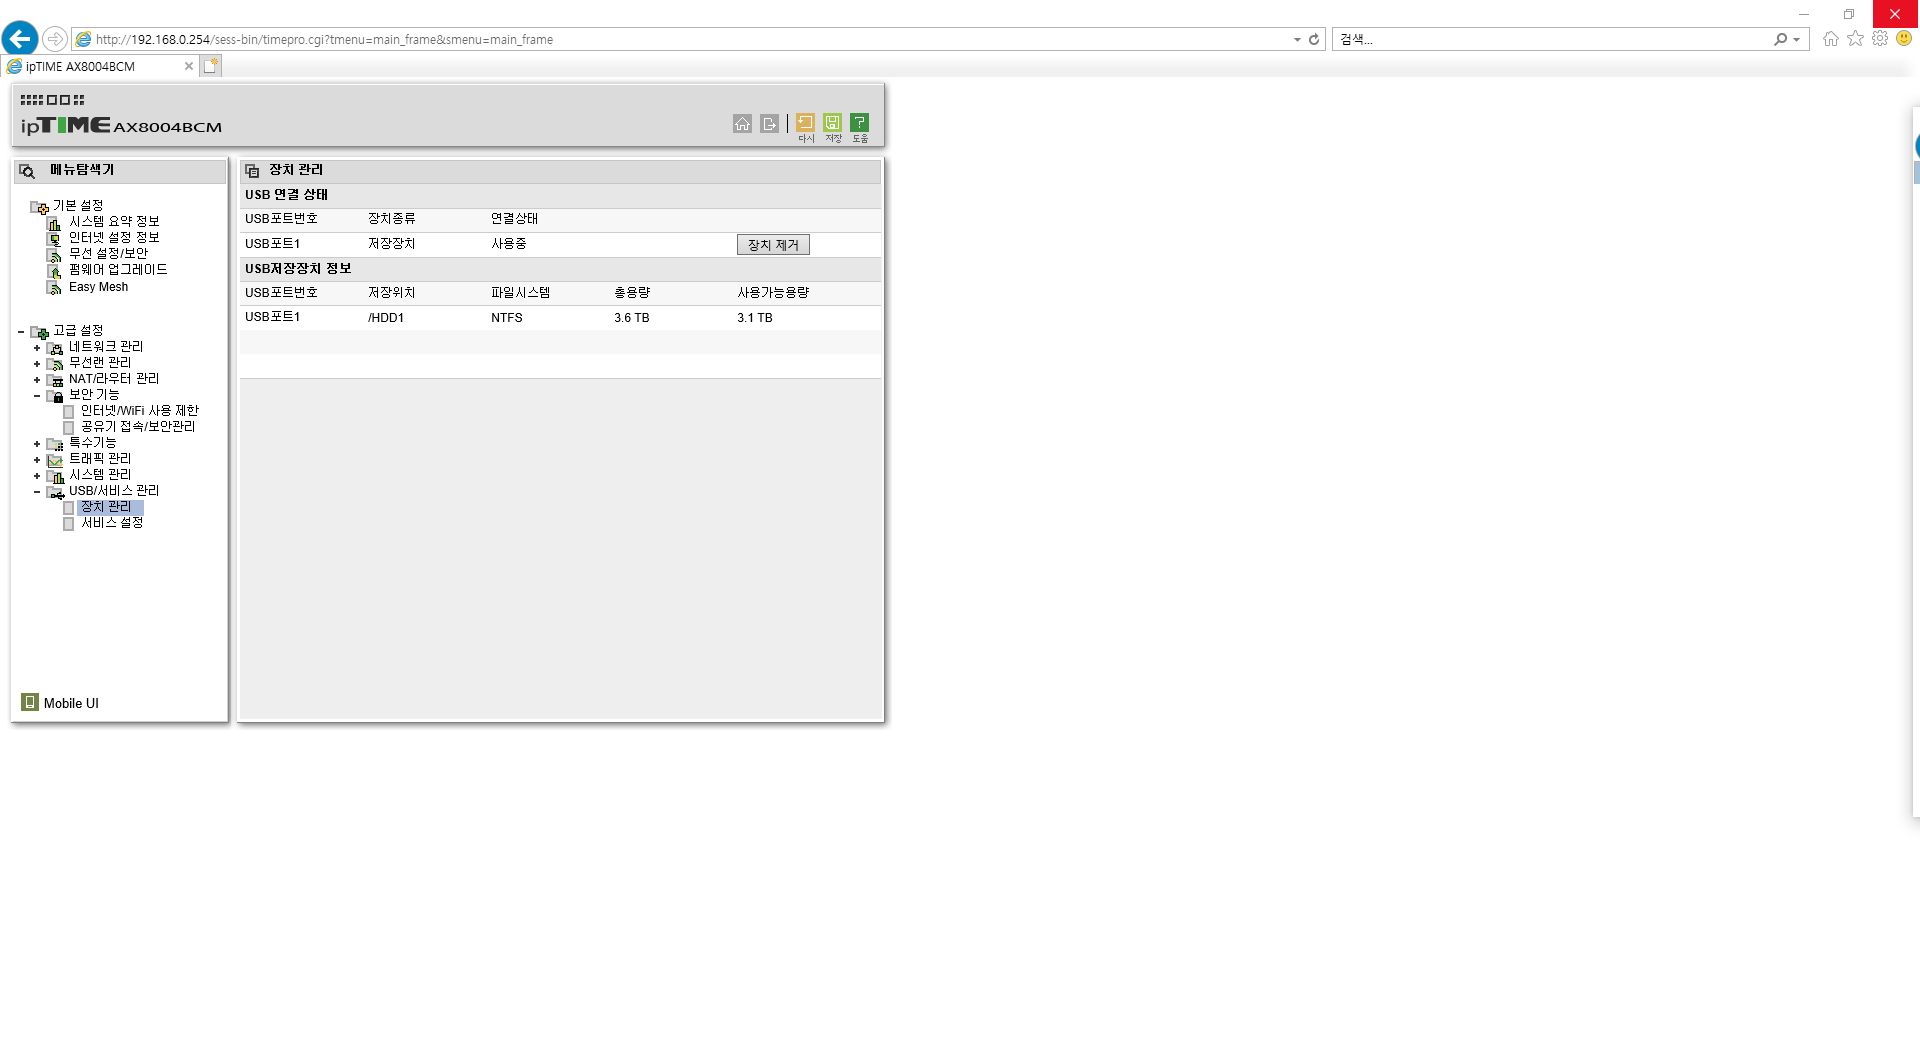Expand the 네트워크 관리 tree node

point(37,348)
